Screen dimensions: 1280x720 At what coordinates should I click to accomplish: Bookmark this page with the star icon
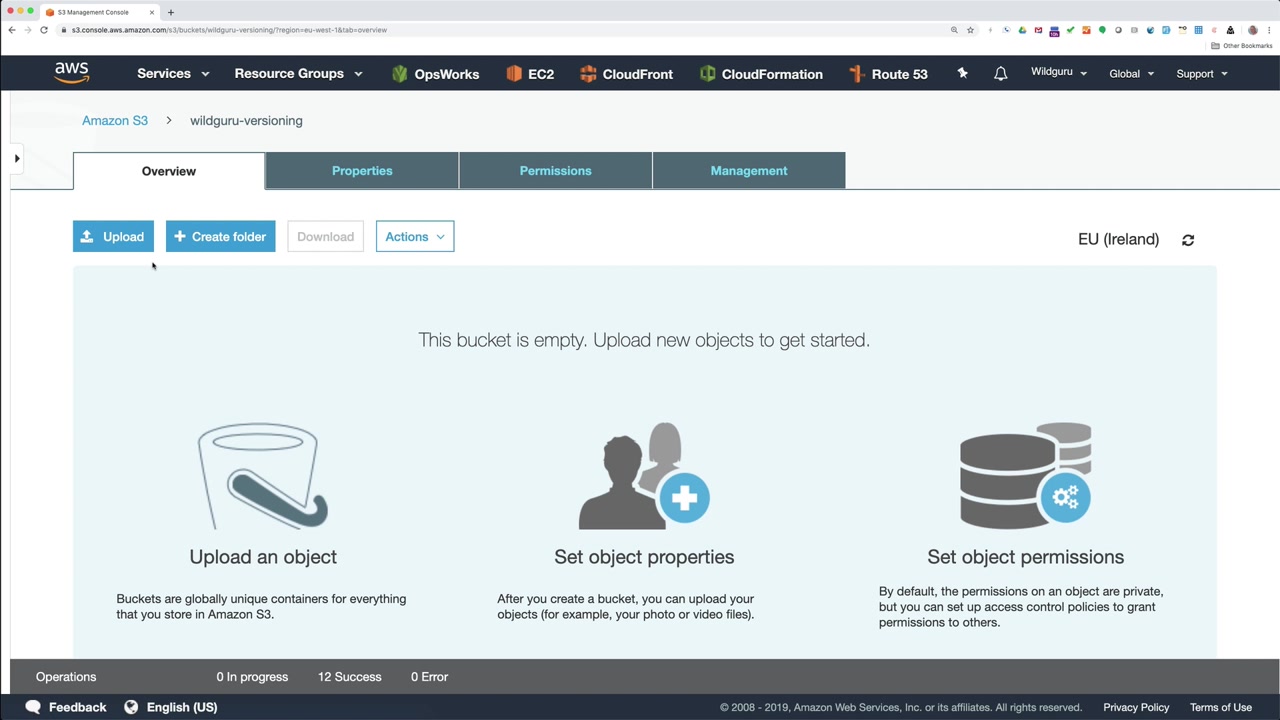970,30
